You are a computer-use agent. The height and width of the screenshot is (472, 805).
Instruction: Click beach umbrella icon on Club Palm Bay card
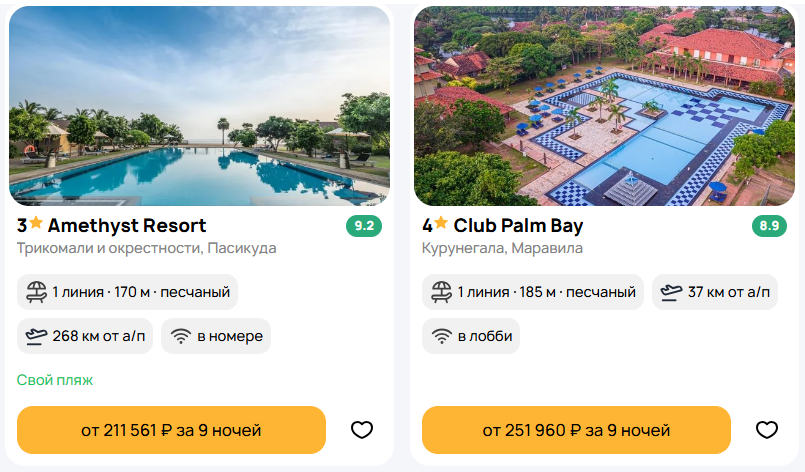442,292
